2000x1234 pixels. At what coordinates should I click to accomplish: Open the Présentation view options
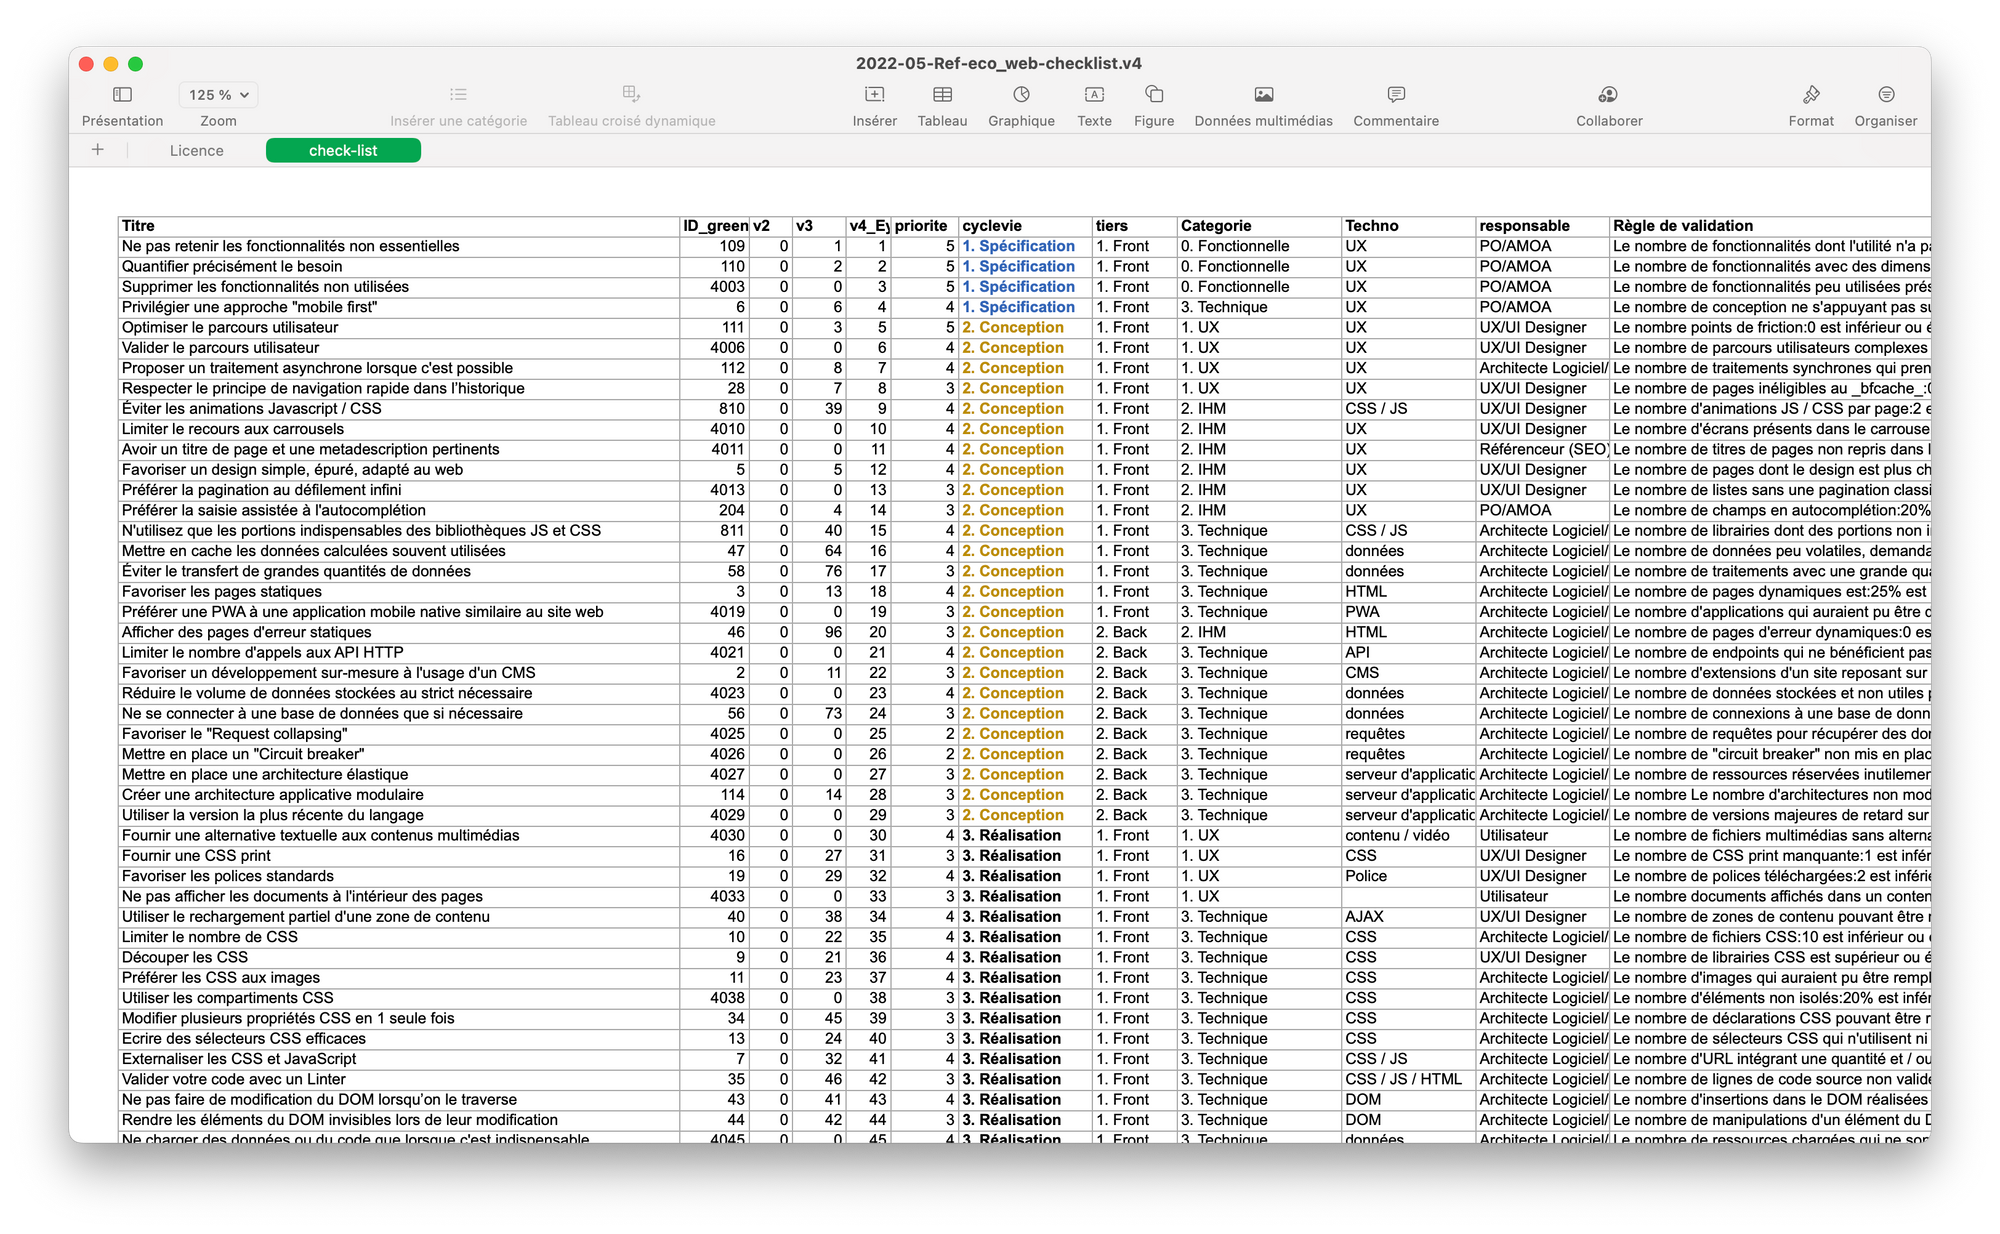[122, 95]
